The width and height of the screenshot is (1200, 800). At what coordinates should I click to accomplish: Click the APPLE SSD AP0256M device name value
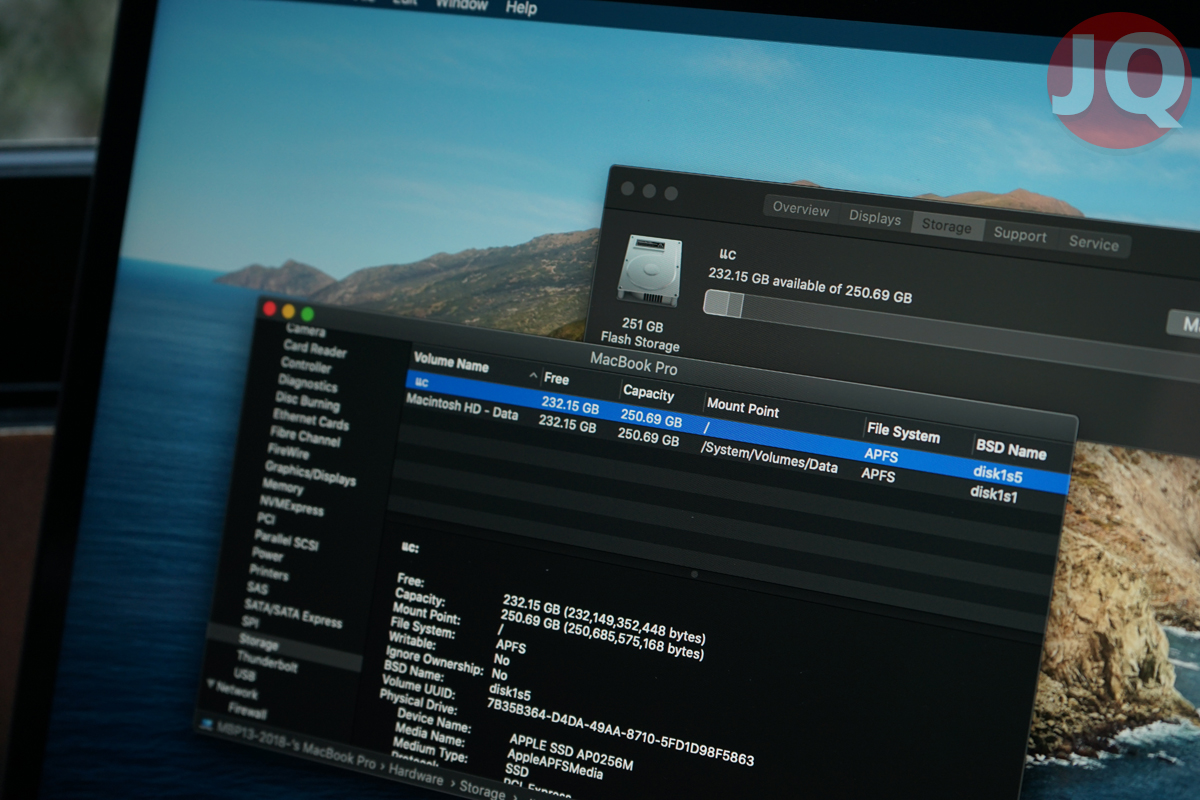point(571,753)
